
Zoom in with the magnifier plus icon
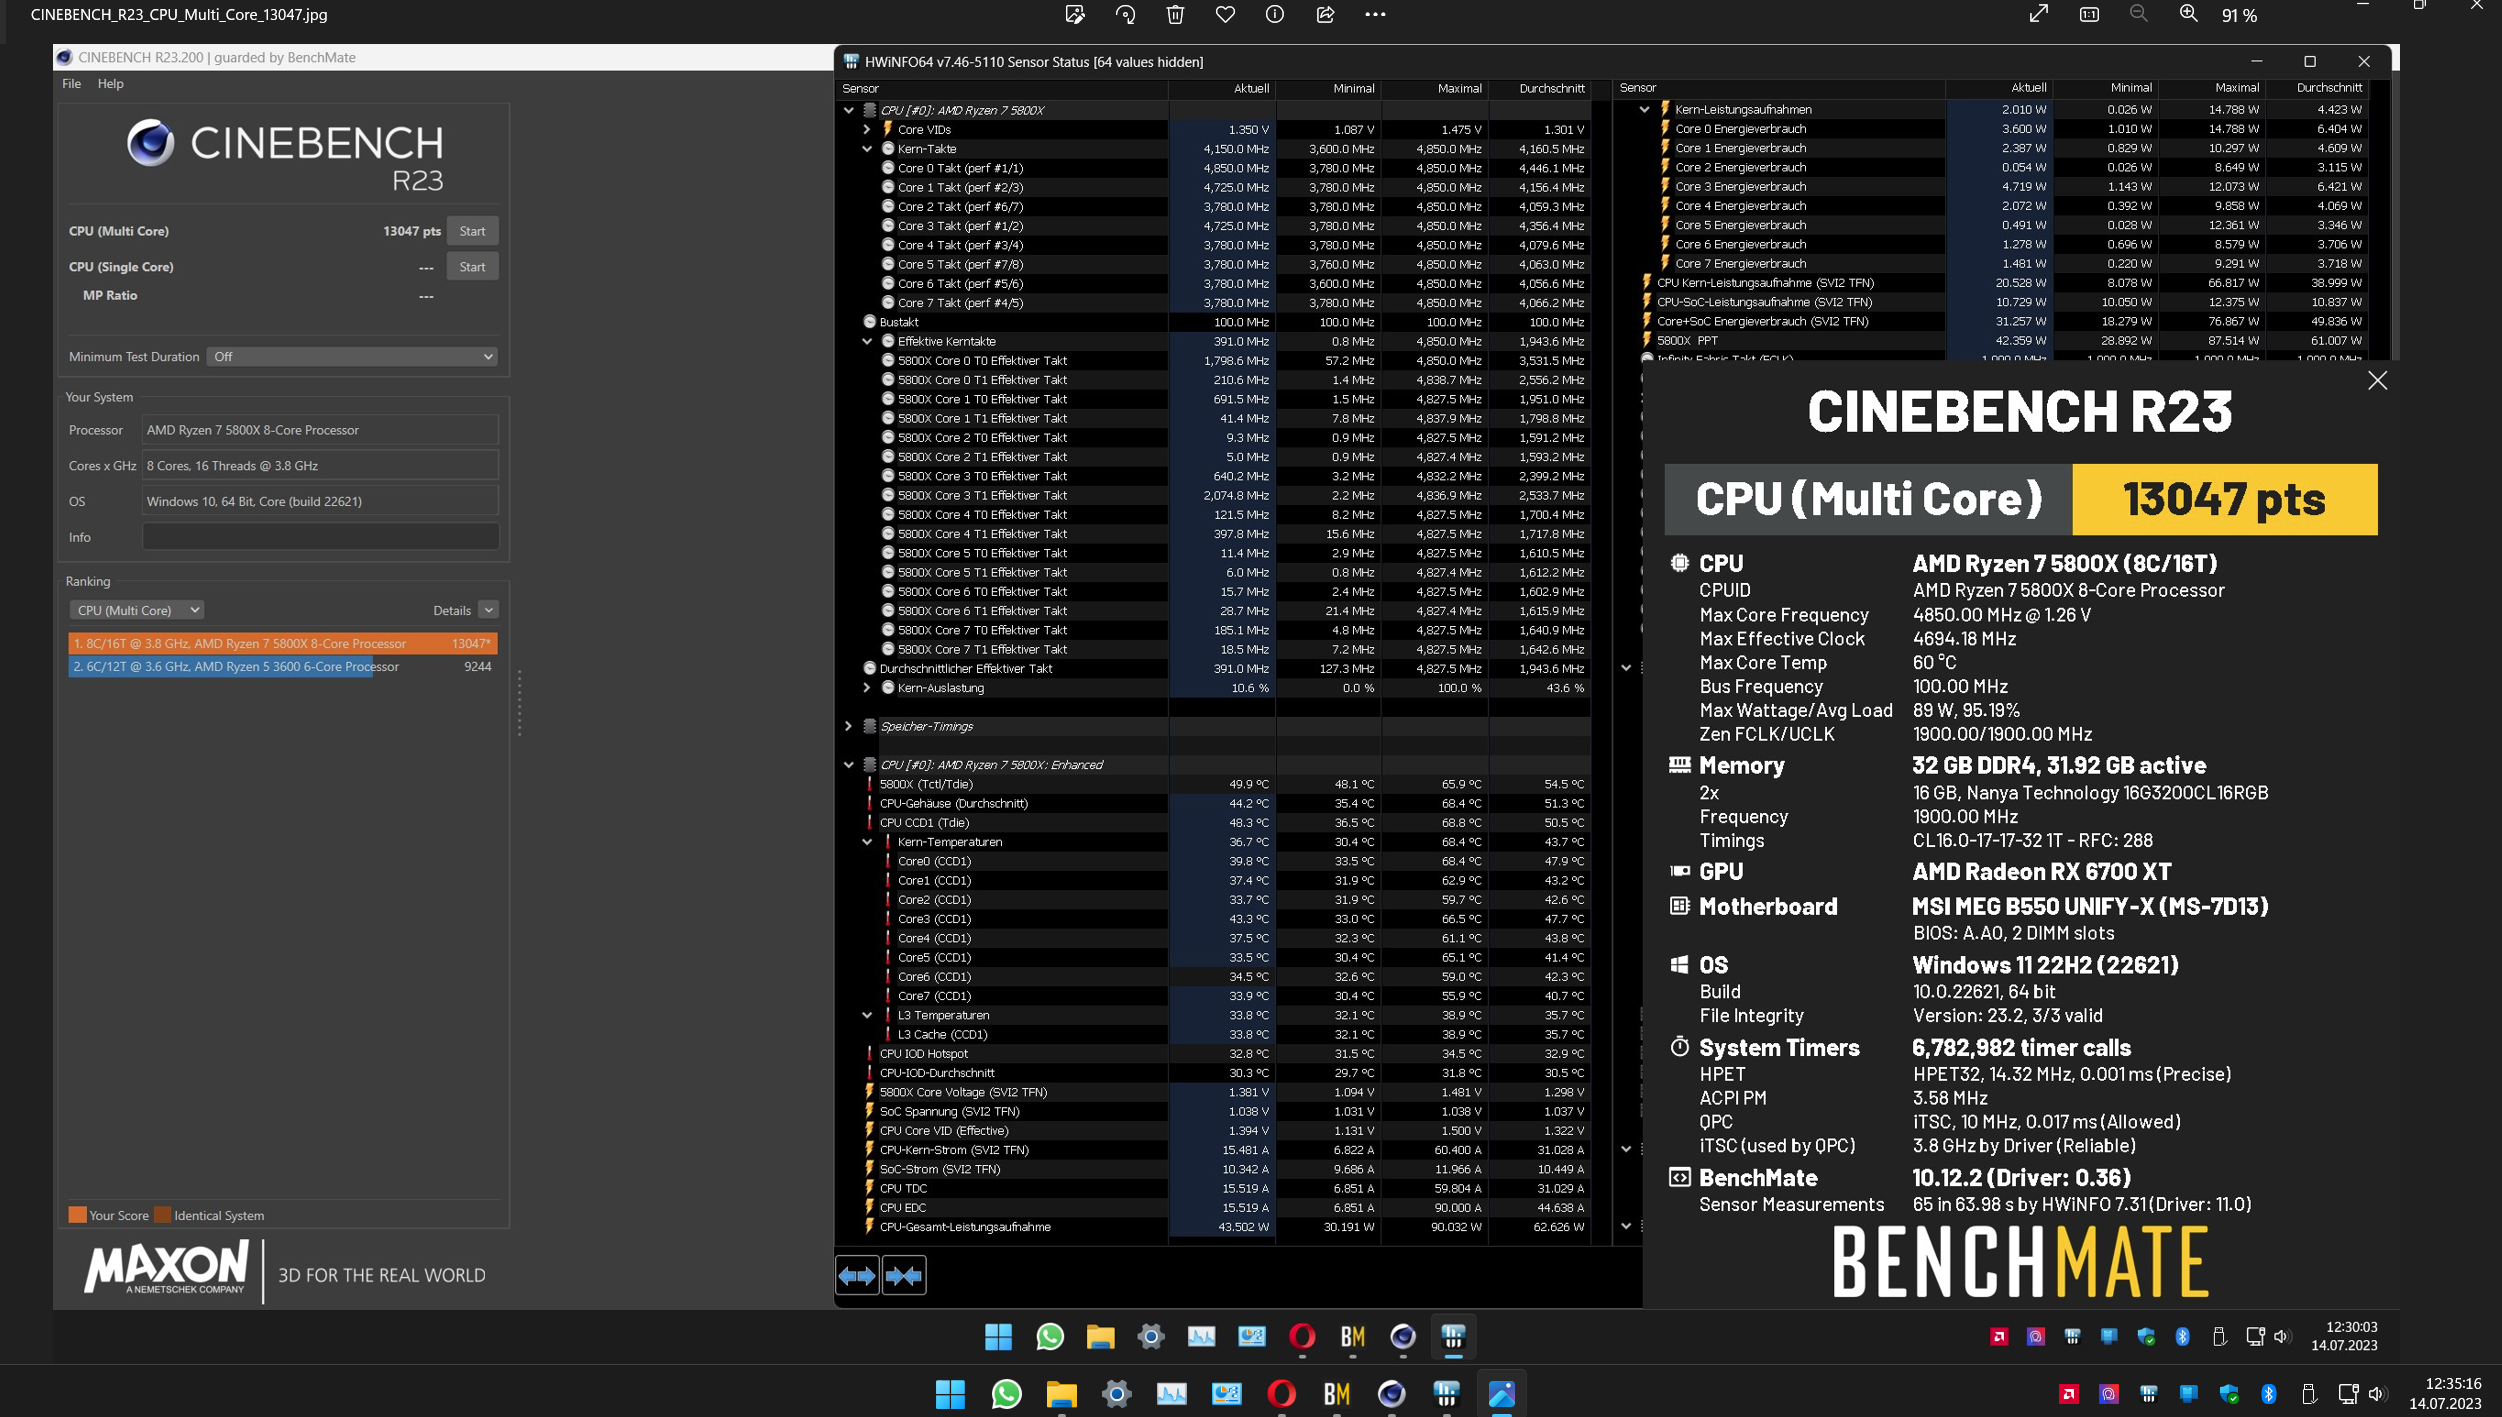tap(2188, 14)
